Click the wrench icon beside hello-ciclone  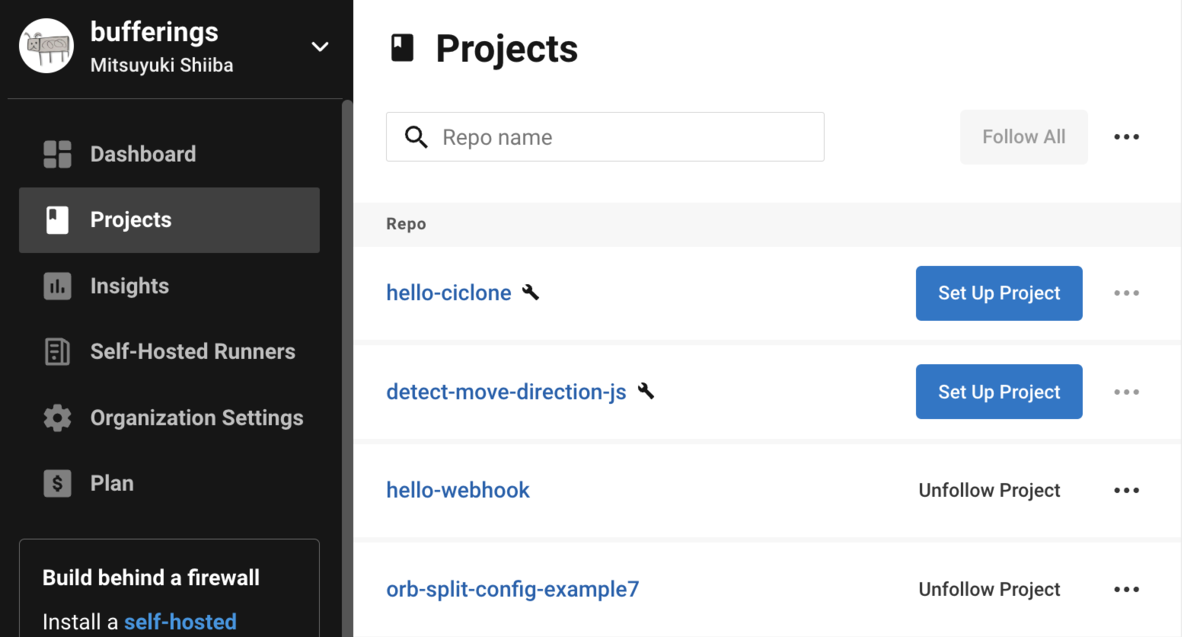pyautogui.click(x=531, y=292)
